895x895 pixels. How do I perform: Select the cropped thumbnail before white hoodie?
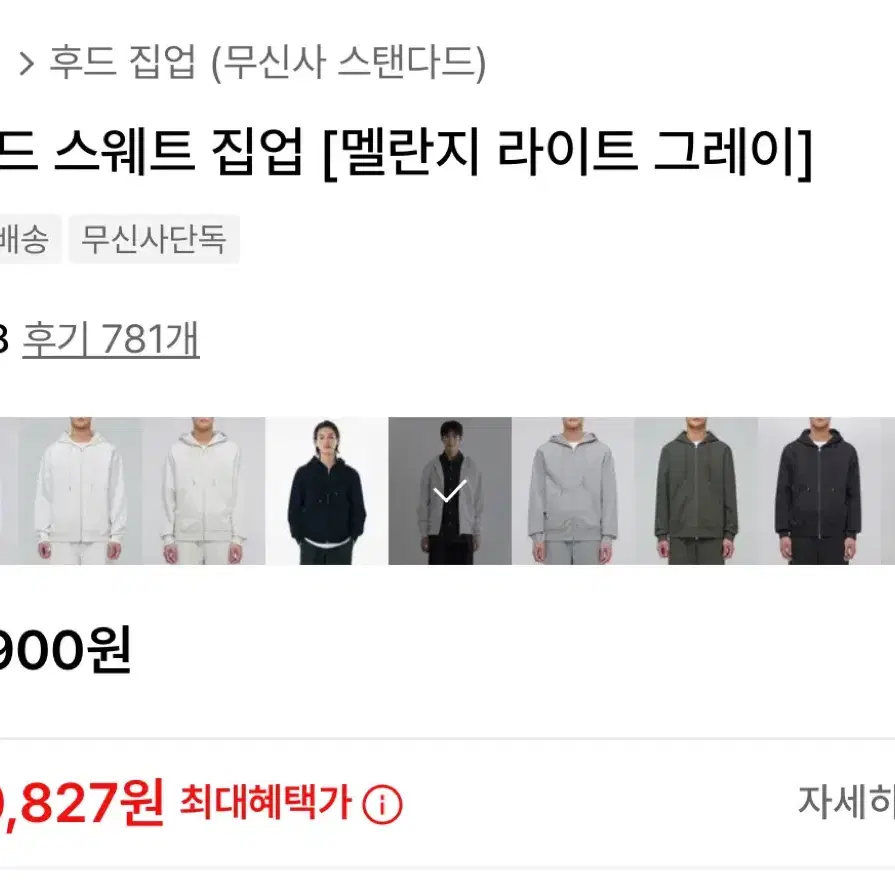(9, 491)
